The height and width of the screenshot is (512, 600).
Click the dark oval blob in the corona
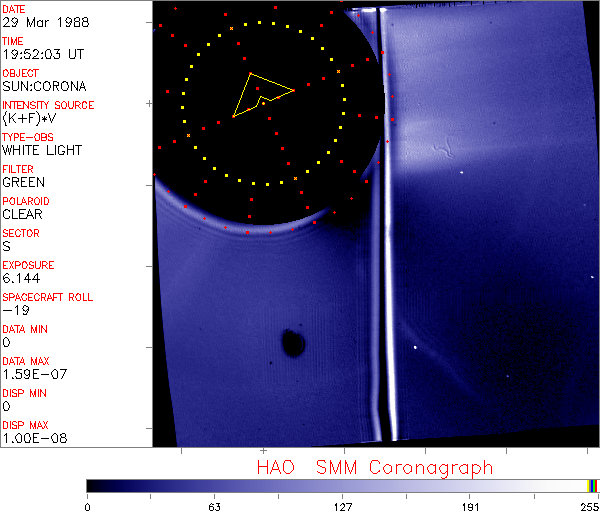coord(293,343)
